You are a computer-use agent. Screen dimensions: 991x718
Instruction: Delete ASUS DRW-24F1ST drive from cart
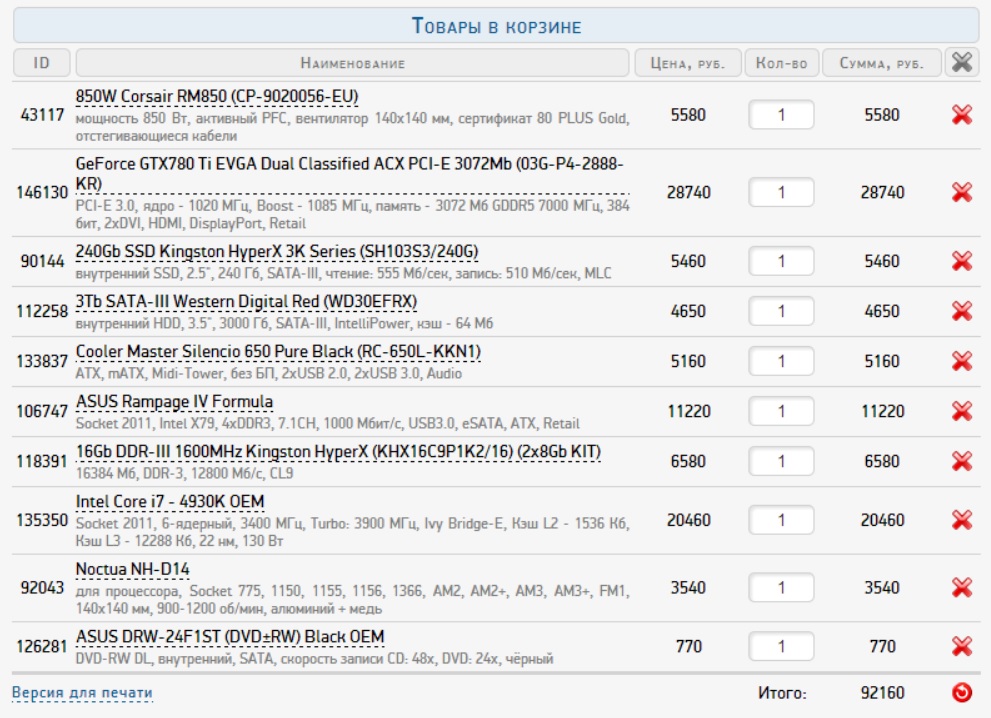[961, 646]
